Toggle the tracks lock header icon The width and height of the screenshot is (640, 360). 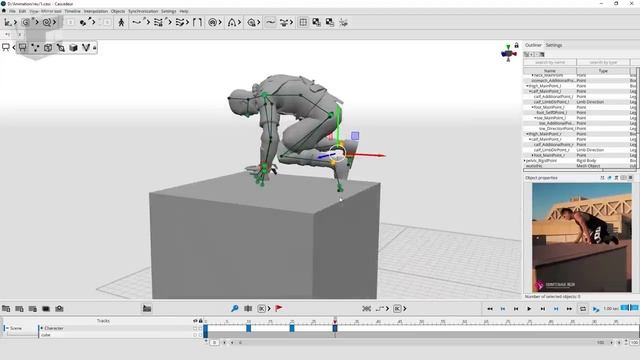(200, 321)
